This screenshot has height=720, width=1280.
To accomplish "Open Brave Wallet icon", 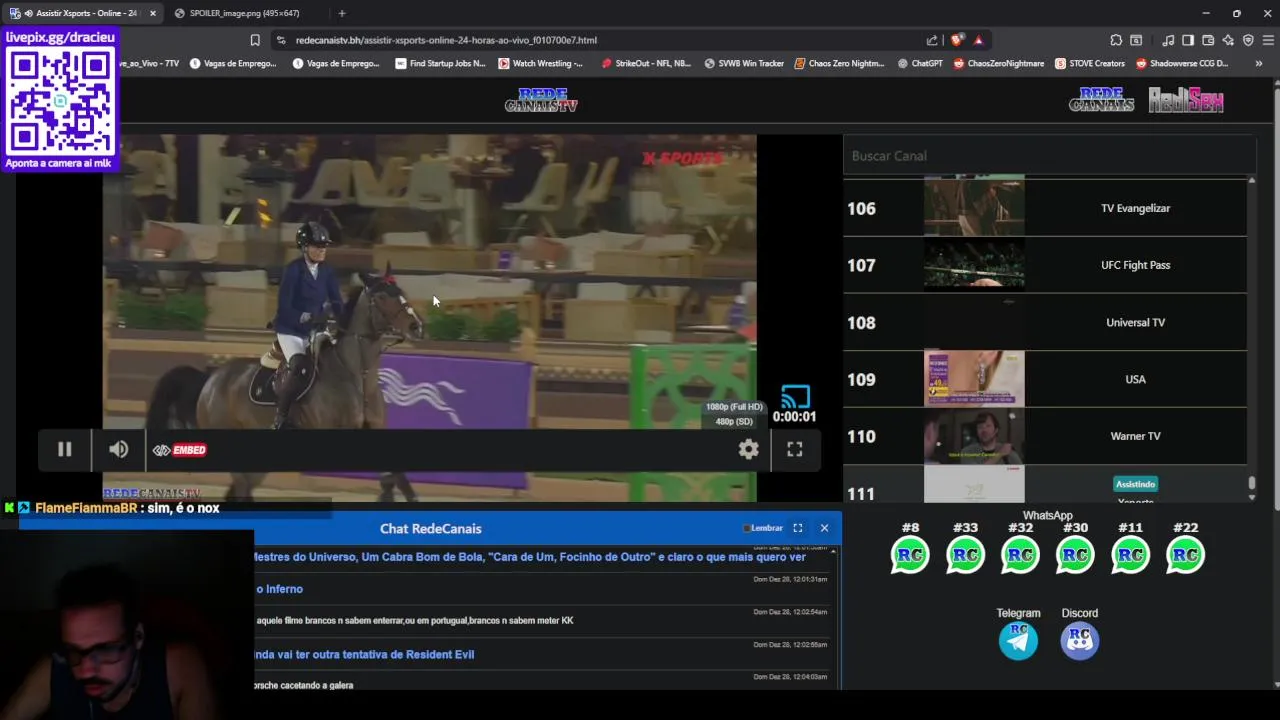I will click(x=1208, y=40).
